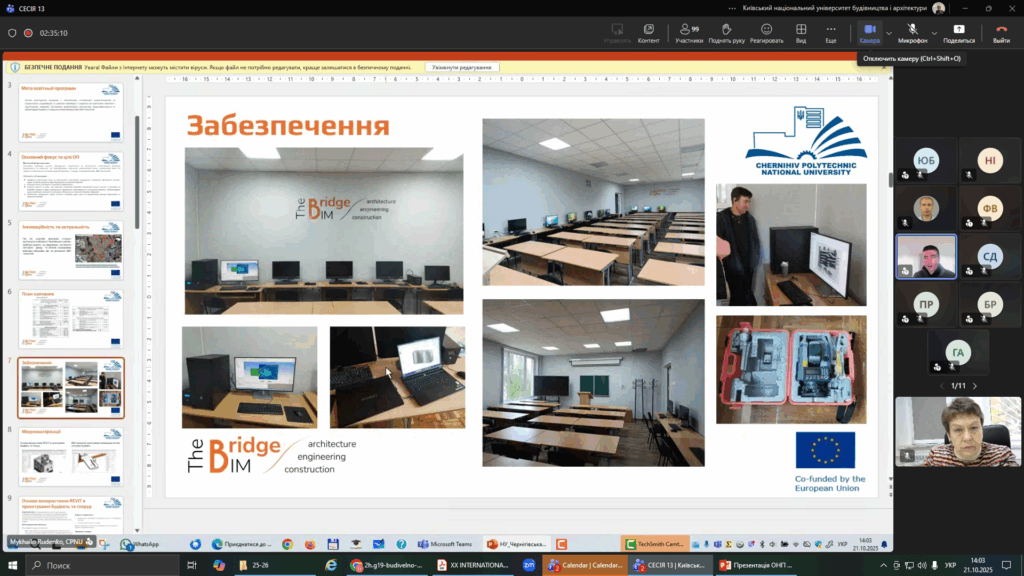Screen dimensions: 1024x576
Task: Go to next page of participants
Action: pos(975,386)
